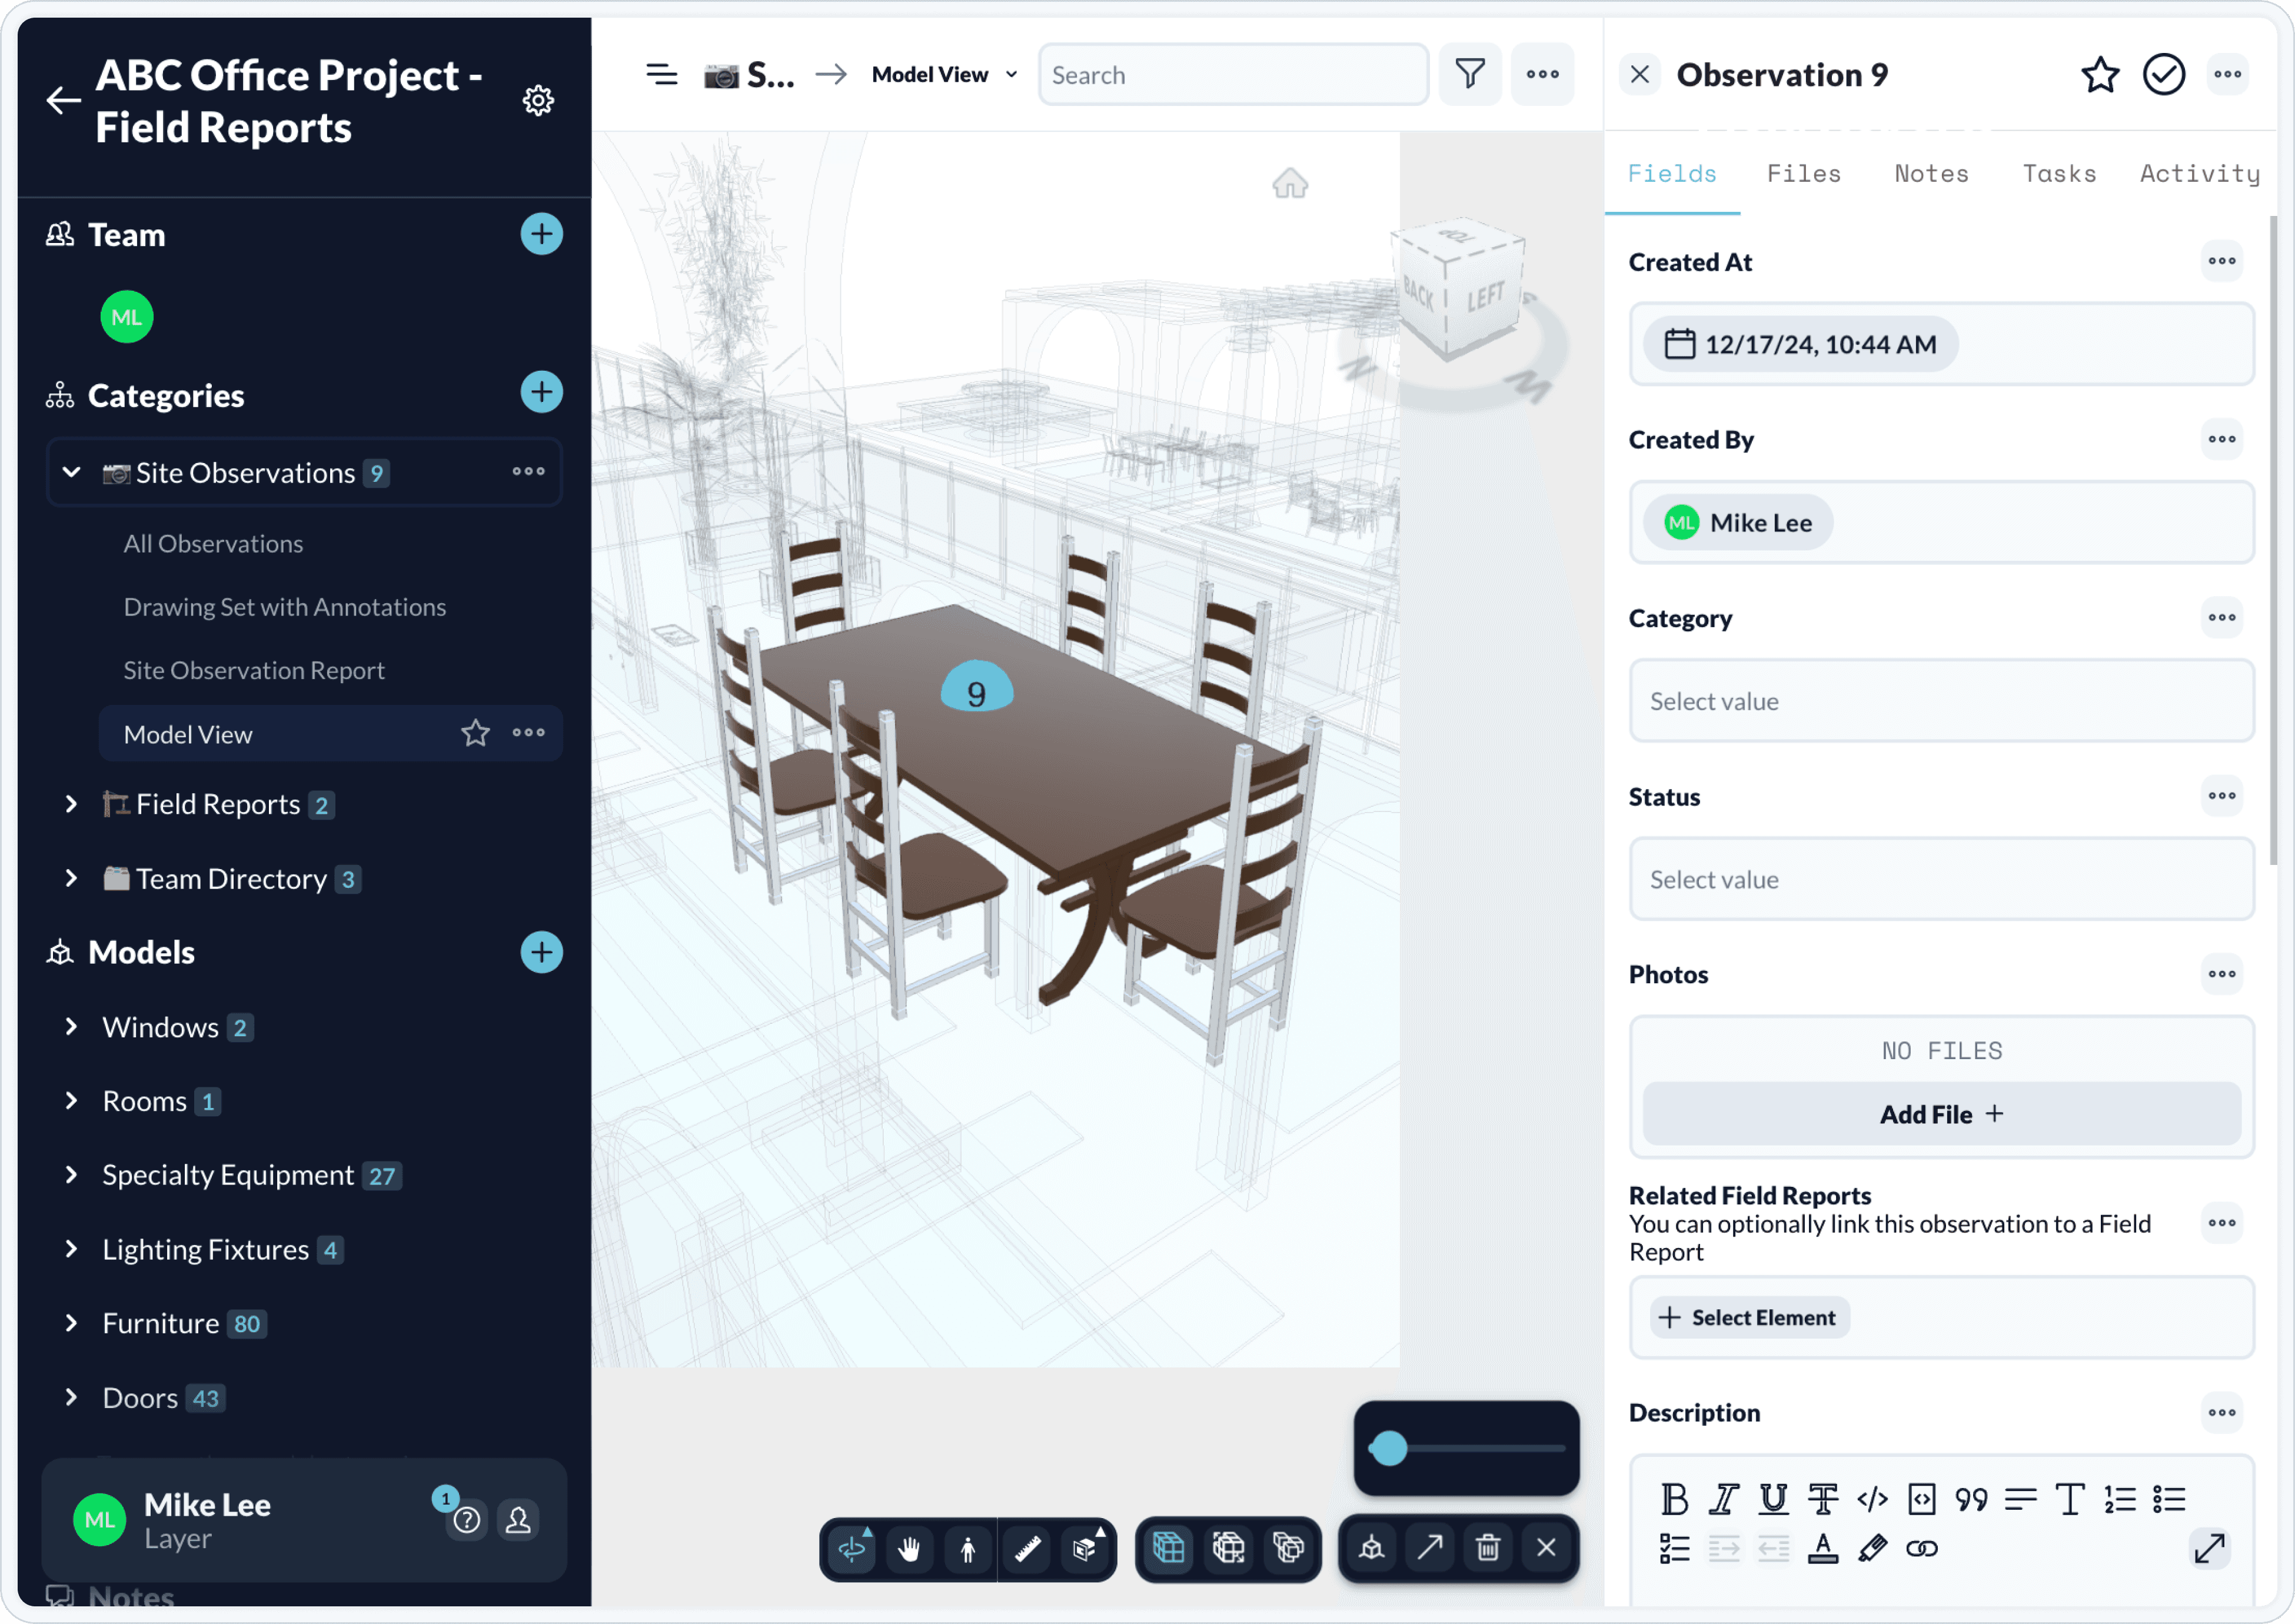Viewport: 2295px width, 1624px height.
Task: Expand the Specialty Equipment model group
Action: pyautogui.click(x=71, y=1175)
